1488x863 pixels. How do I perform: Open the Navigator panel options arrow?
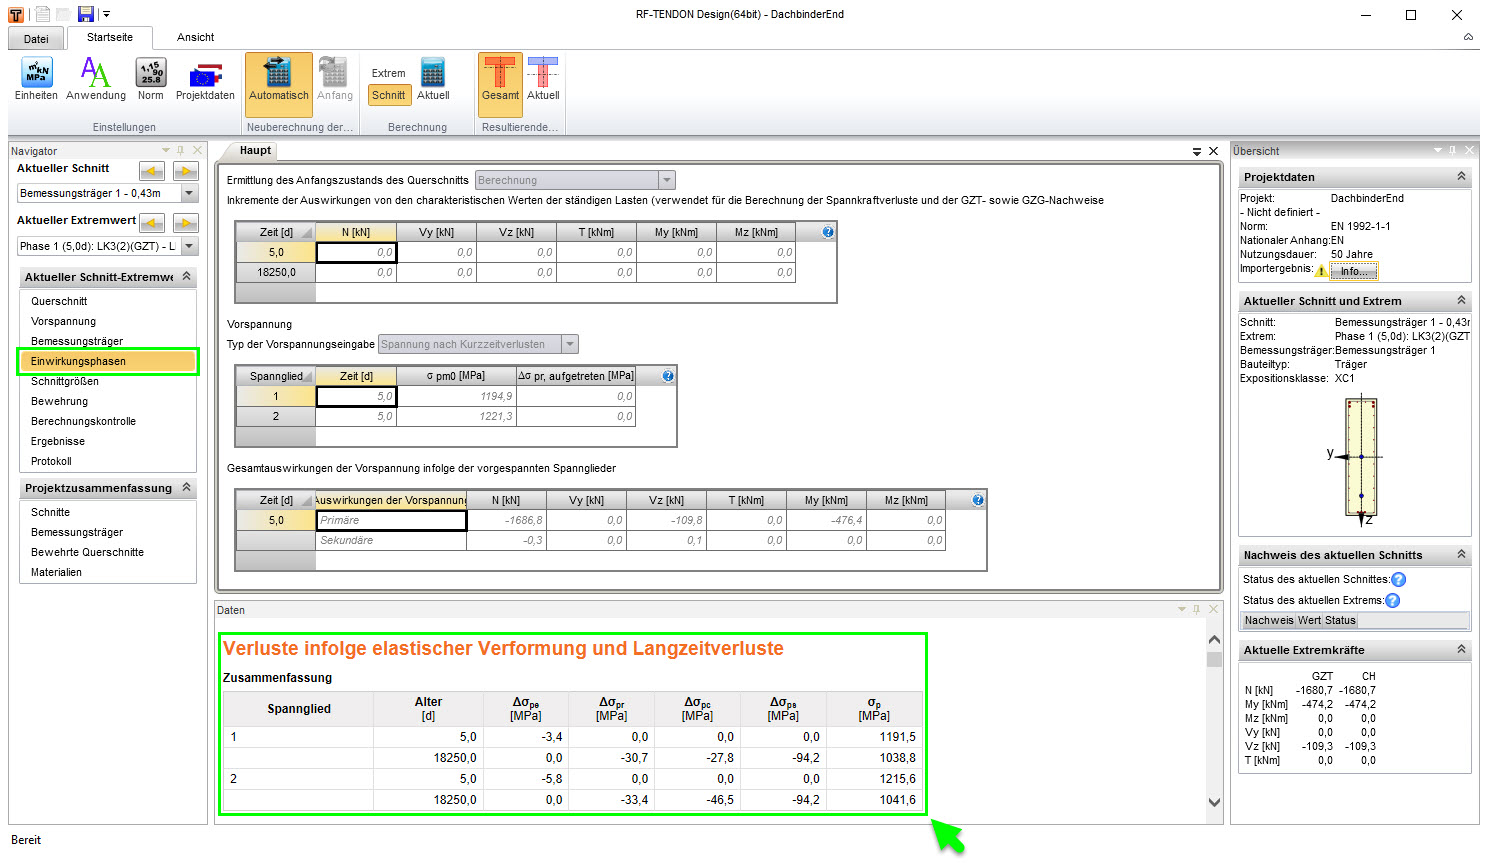coord(166,151)
